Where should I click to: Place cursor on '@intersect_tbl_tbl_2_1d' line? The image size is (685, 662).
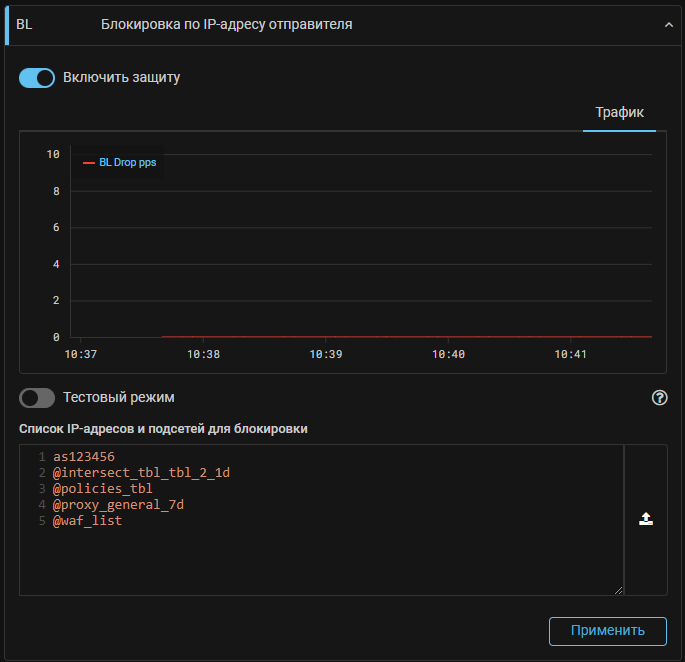click(x=141, y=473)
